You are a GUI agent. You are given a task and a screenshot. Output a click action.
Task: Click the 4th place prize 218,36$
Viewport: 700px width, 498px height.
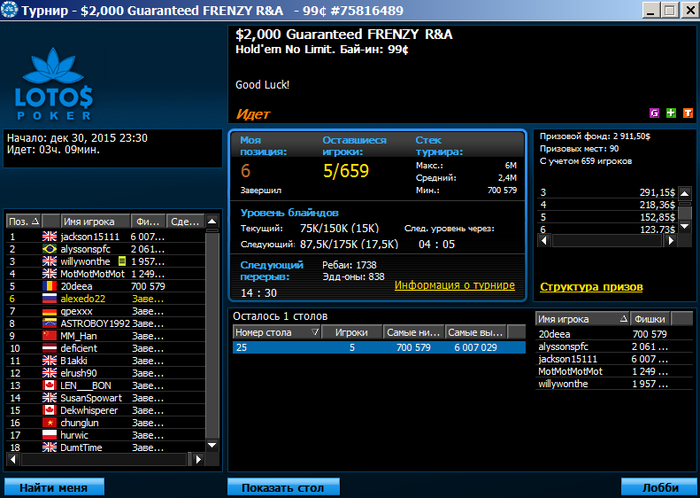(657, 205)
